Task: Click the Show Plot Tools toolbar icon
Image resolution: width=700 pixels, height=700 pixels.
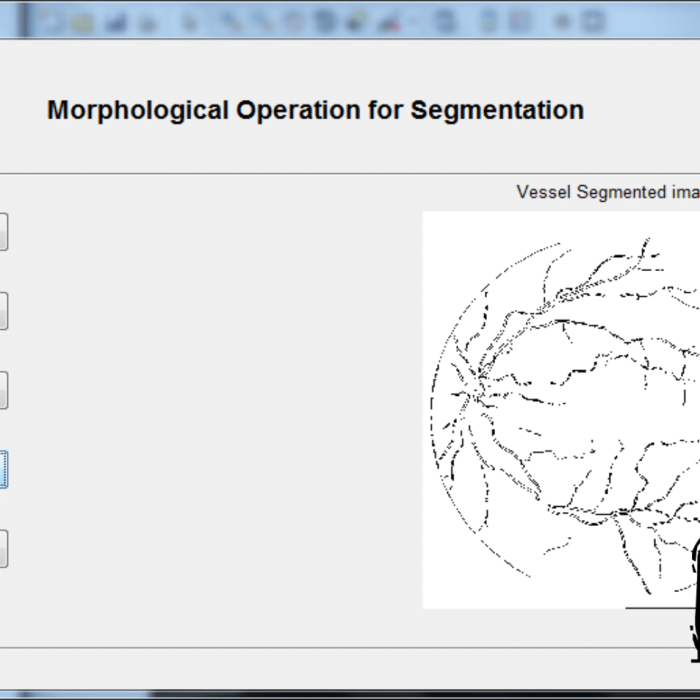Action: 592,20
